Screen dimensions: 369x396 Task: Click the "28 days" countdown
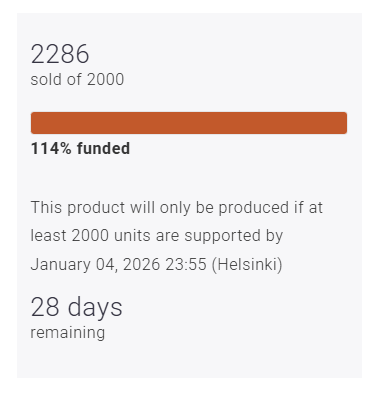click(x=77, y=307)
